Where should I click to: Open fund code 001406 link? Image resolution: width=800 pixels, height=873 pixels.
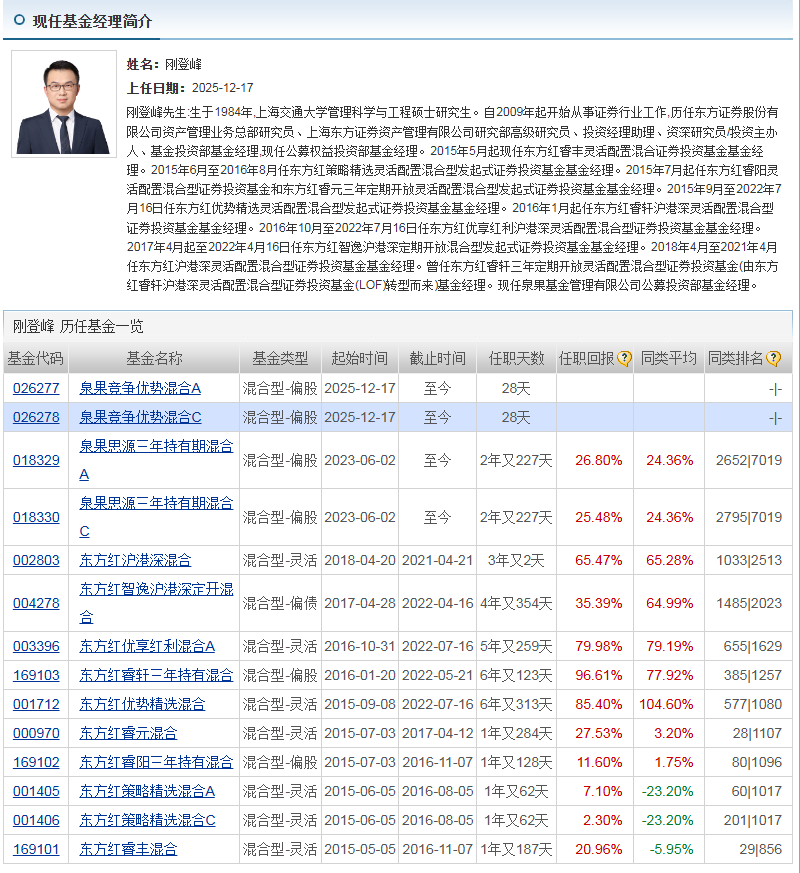(x=36, y=820)
